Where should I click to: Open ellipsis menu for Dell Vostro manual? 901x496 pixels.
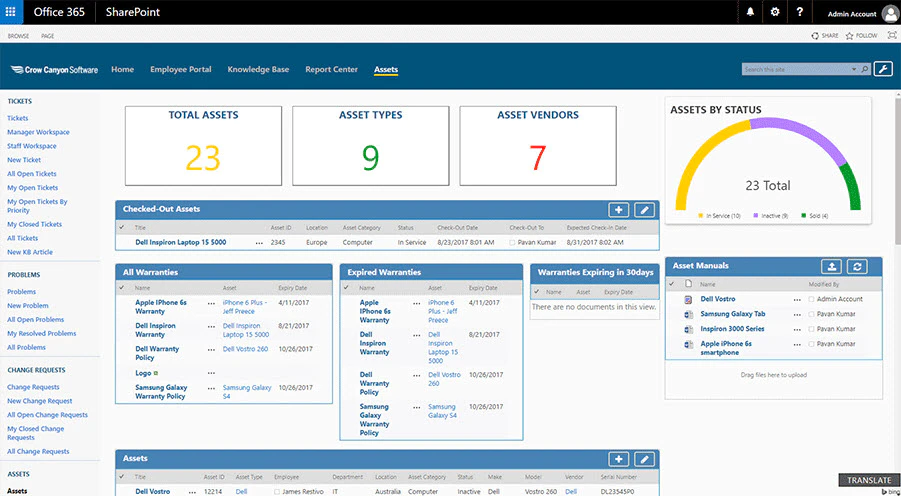[797, 299]
